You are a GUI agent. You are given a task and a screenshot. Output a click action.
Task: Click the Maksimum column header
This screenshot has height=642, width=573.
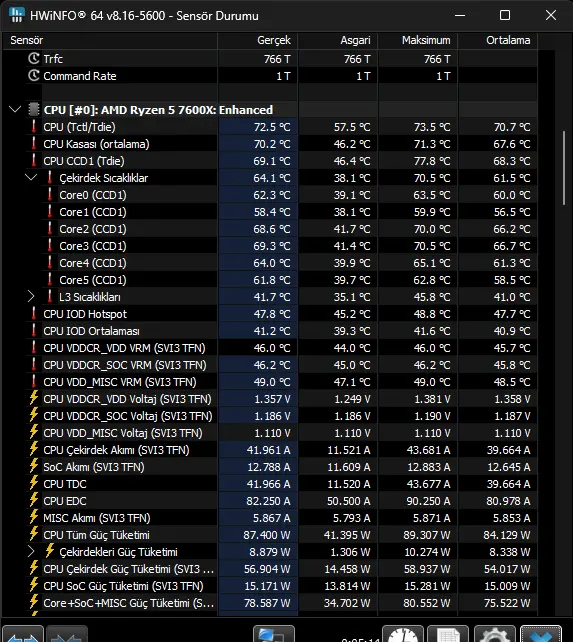(417, 40)
